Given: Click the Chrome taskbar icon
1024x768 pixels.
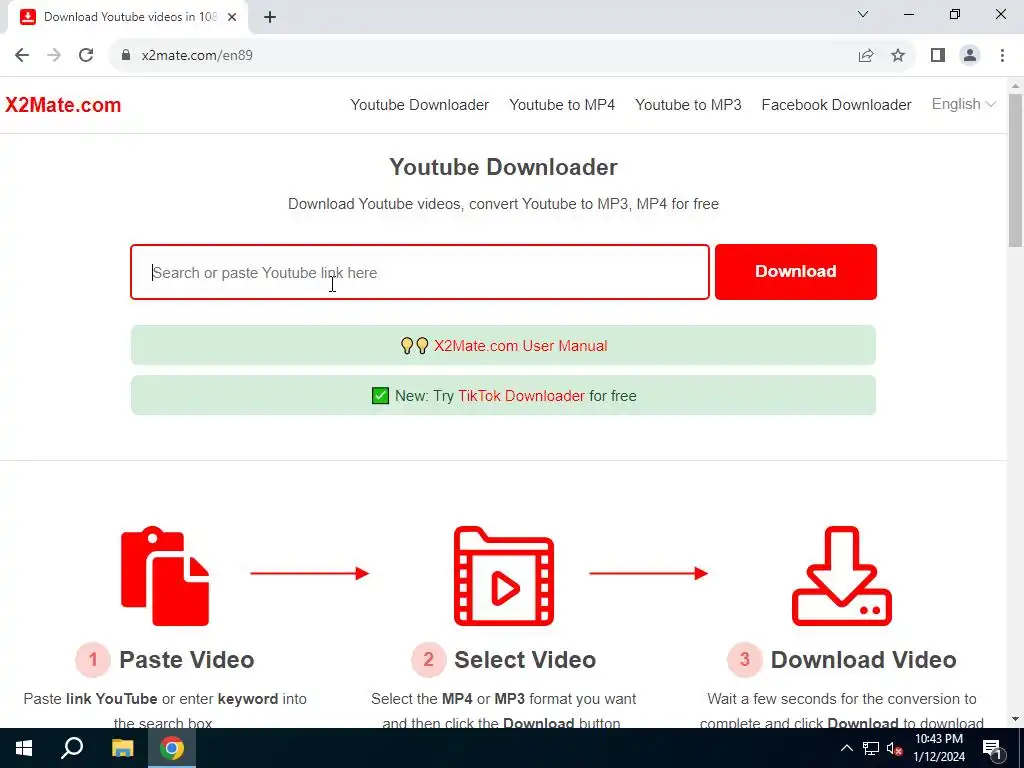Looking at the screenshot, I should point(172,748).
